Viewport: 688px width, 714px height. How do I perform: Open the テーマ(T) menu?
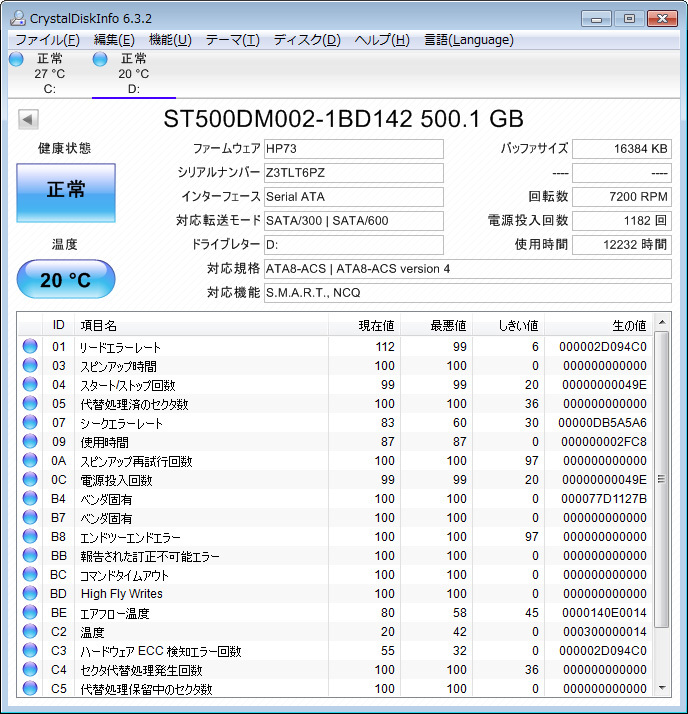coord(232,40)
